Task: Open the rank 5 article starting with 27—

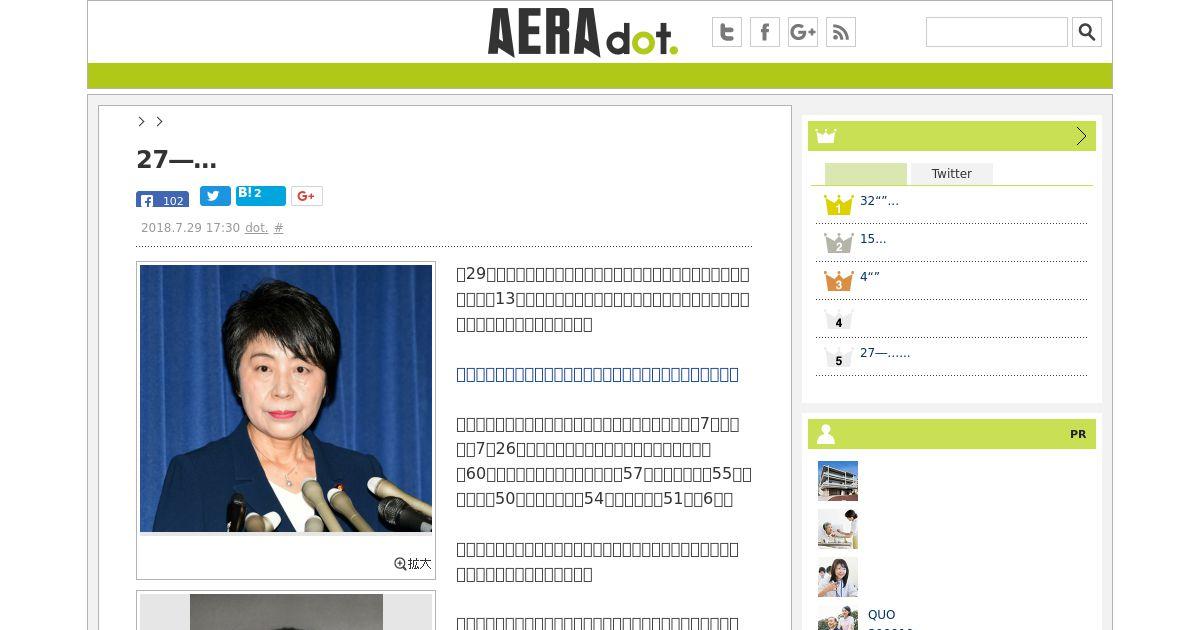Action: click(885, 353)
